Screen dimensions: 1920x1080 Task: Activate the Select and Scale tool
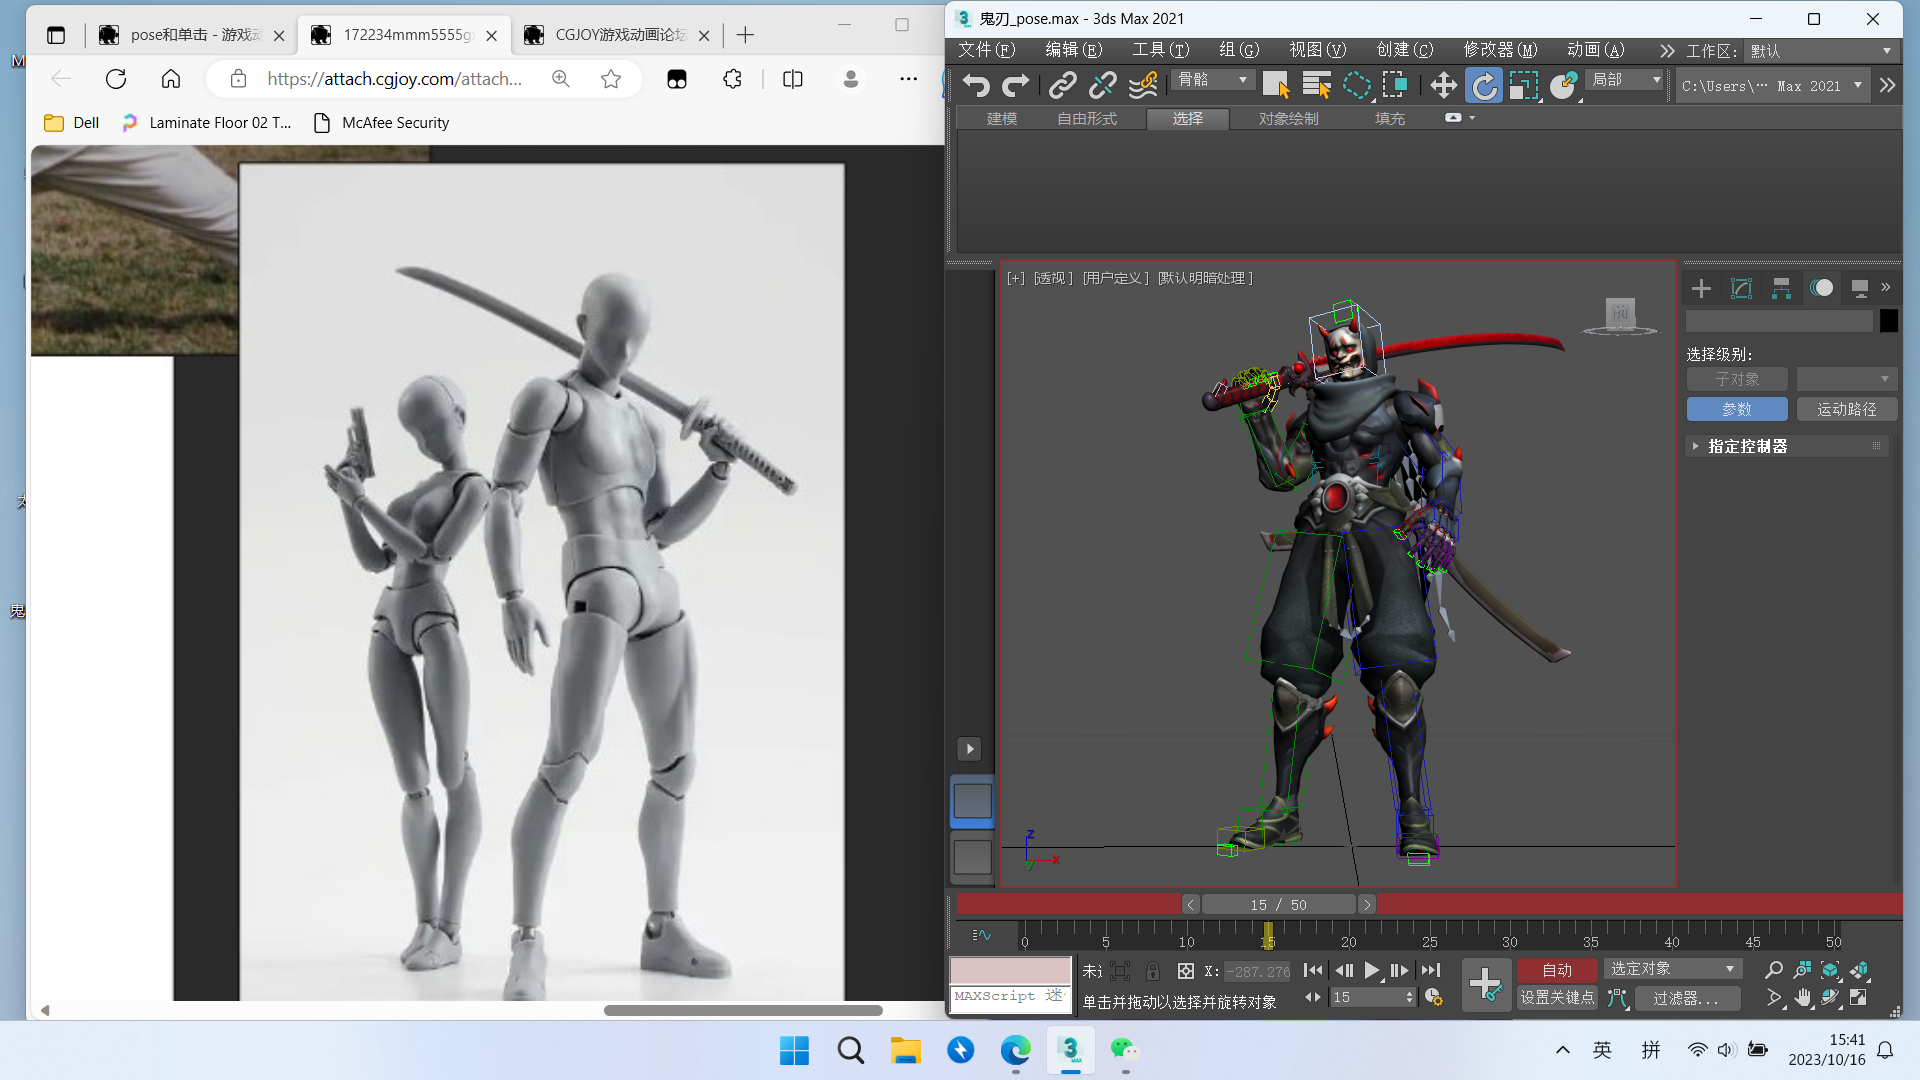tap(1523, 86)
